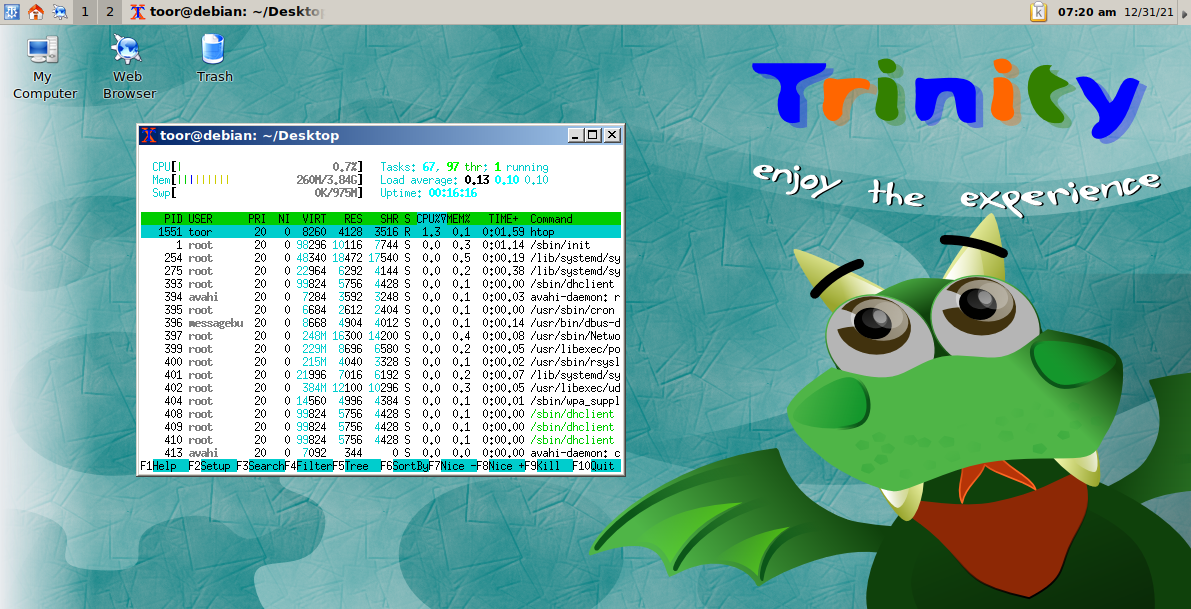Sort processes by the MEM% column header

coord(459,219)
